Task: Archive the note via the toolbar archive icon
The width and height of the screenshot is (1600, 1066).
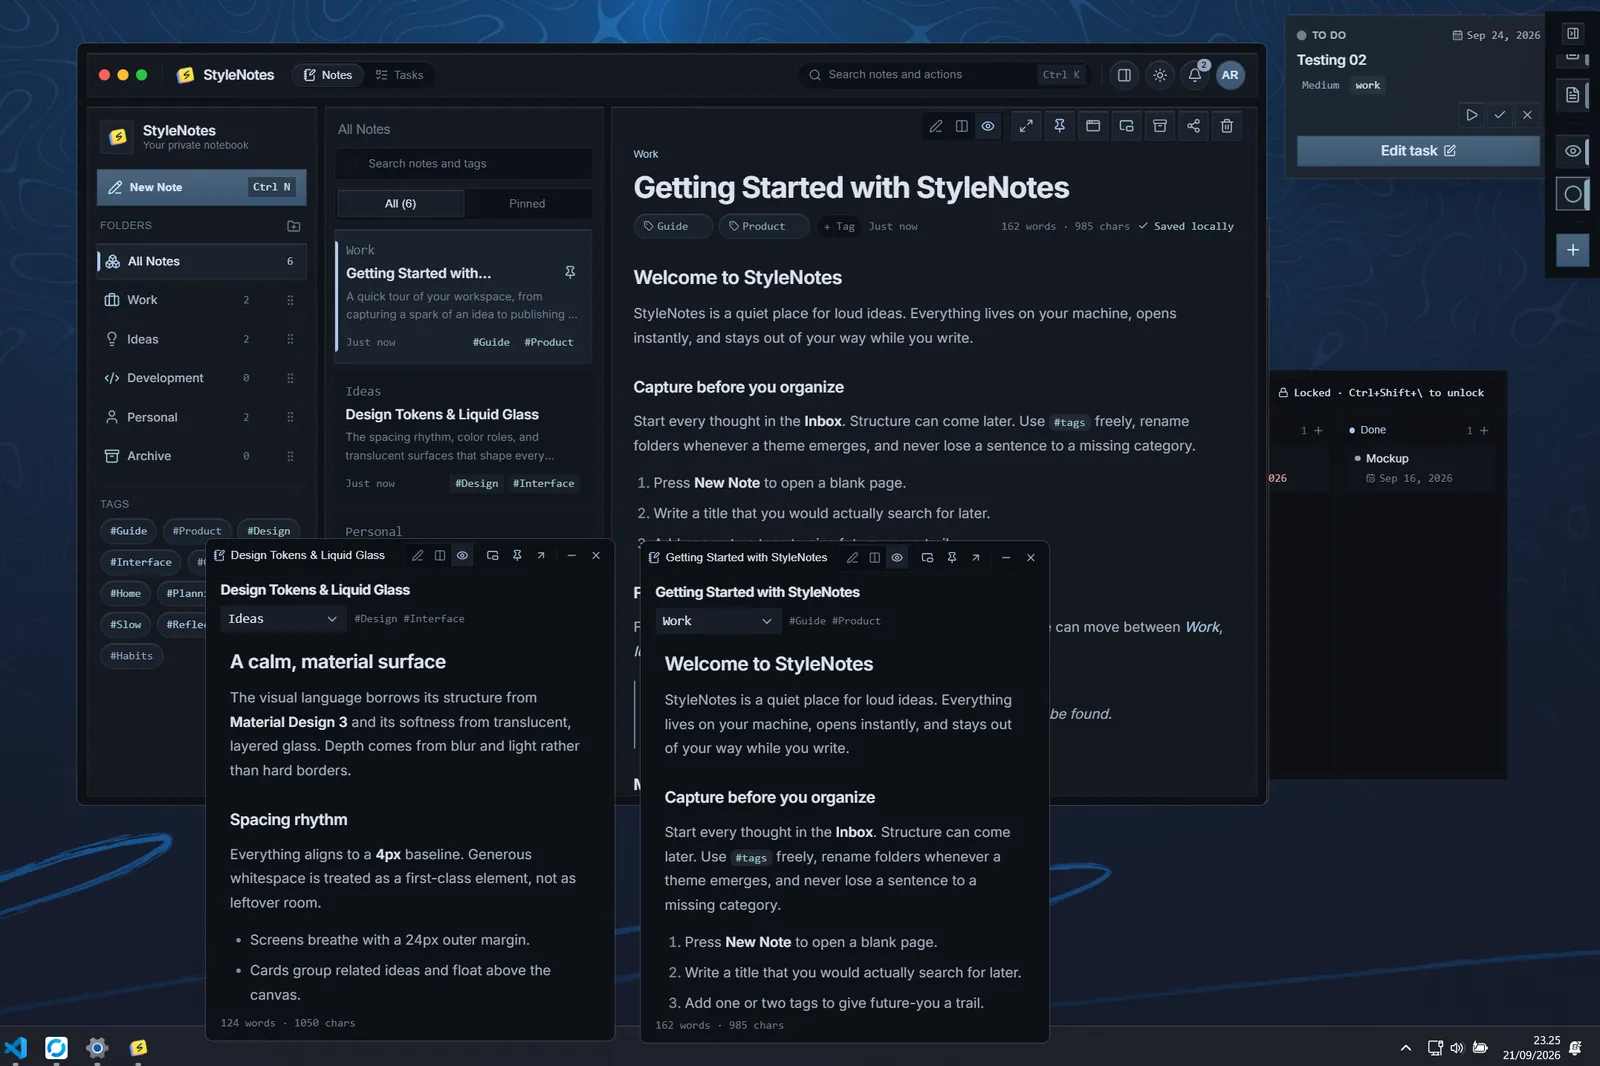Action: (x=1160, y=126)
